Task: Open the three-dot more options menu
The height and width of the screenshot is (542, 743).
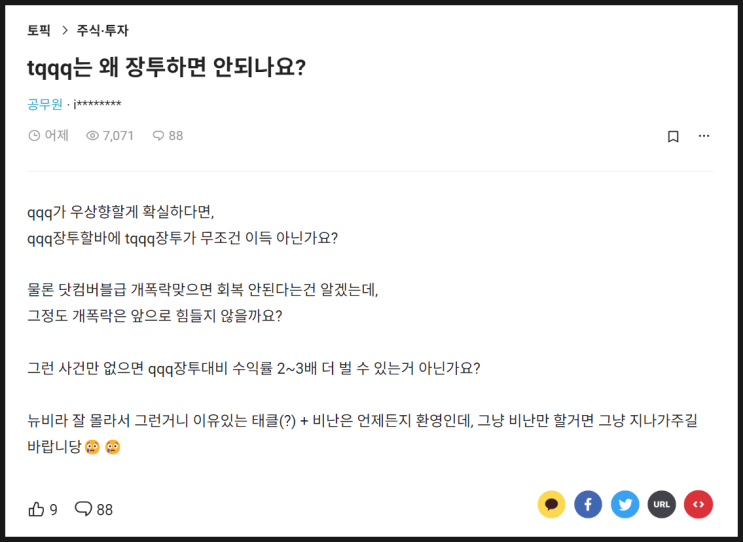Action: pyautogui.click(x=704, y=136)
